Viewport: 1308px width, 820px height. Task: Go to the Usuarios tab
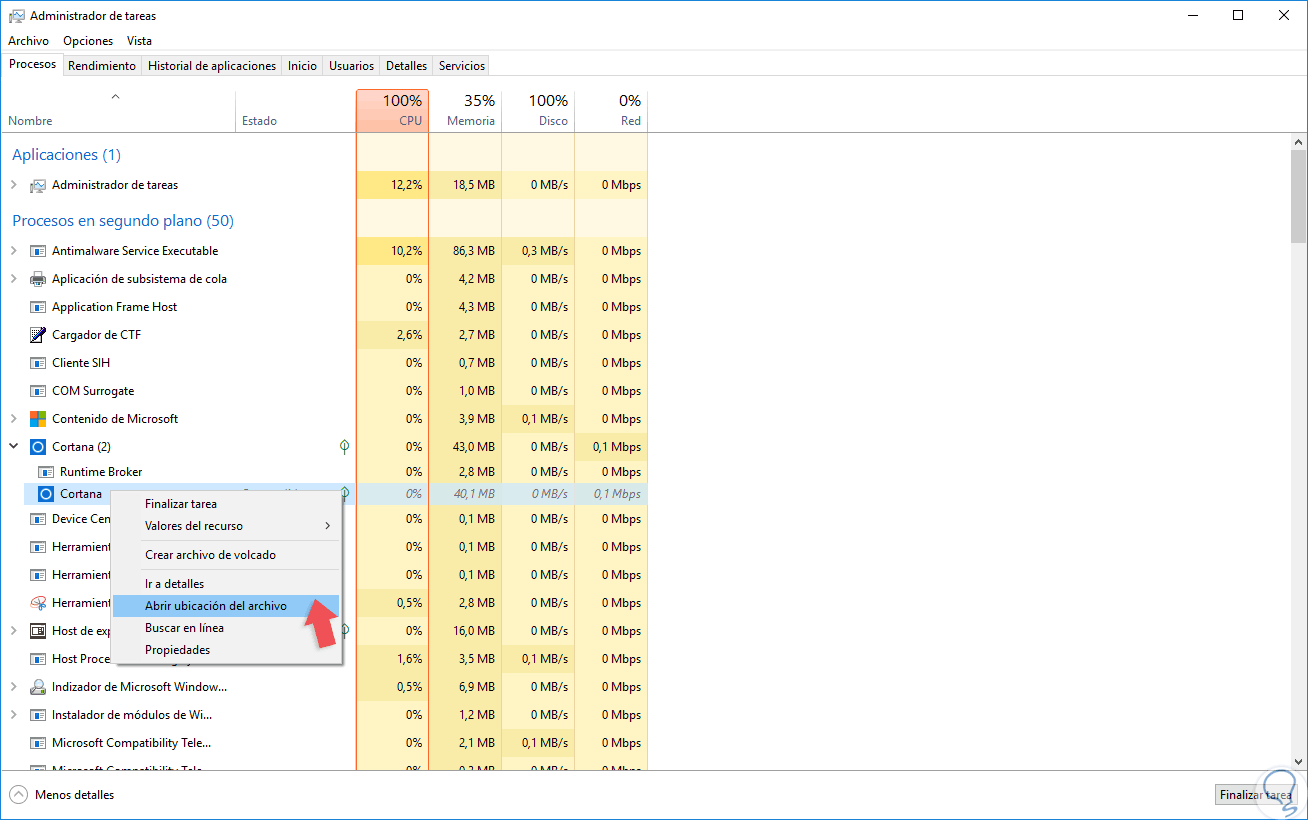pos(352,66)
